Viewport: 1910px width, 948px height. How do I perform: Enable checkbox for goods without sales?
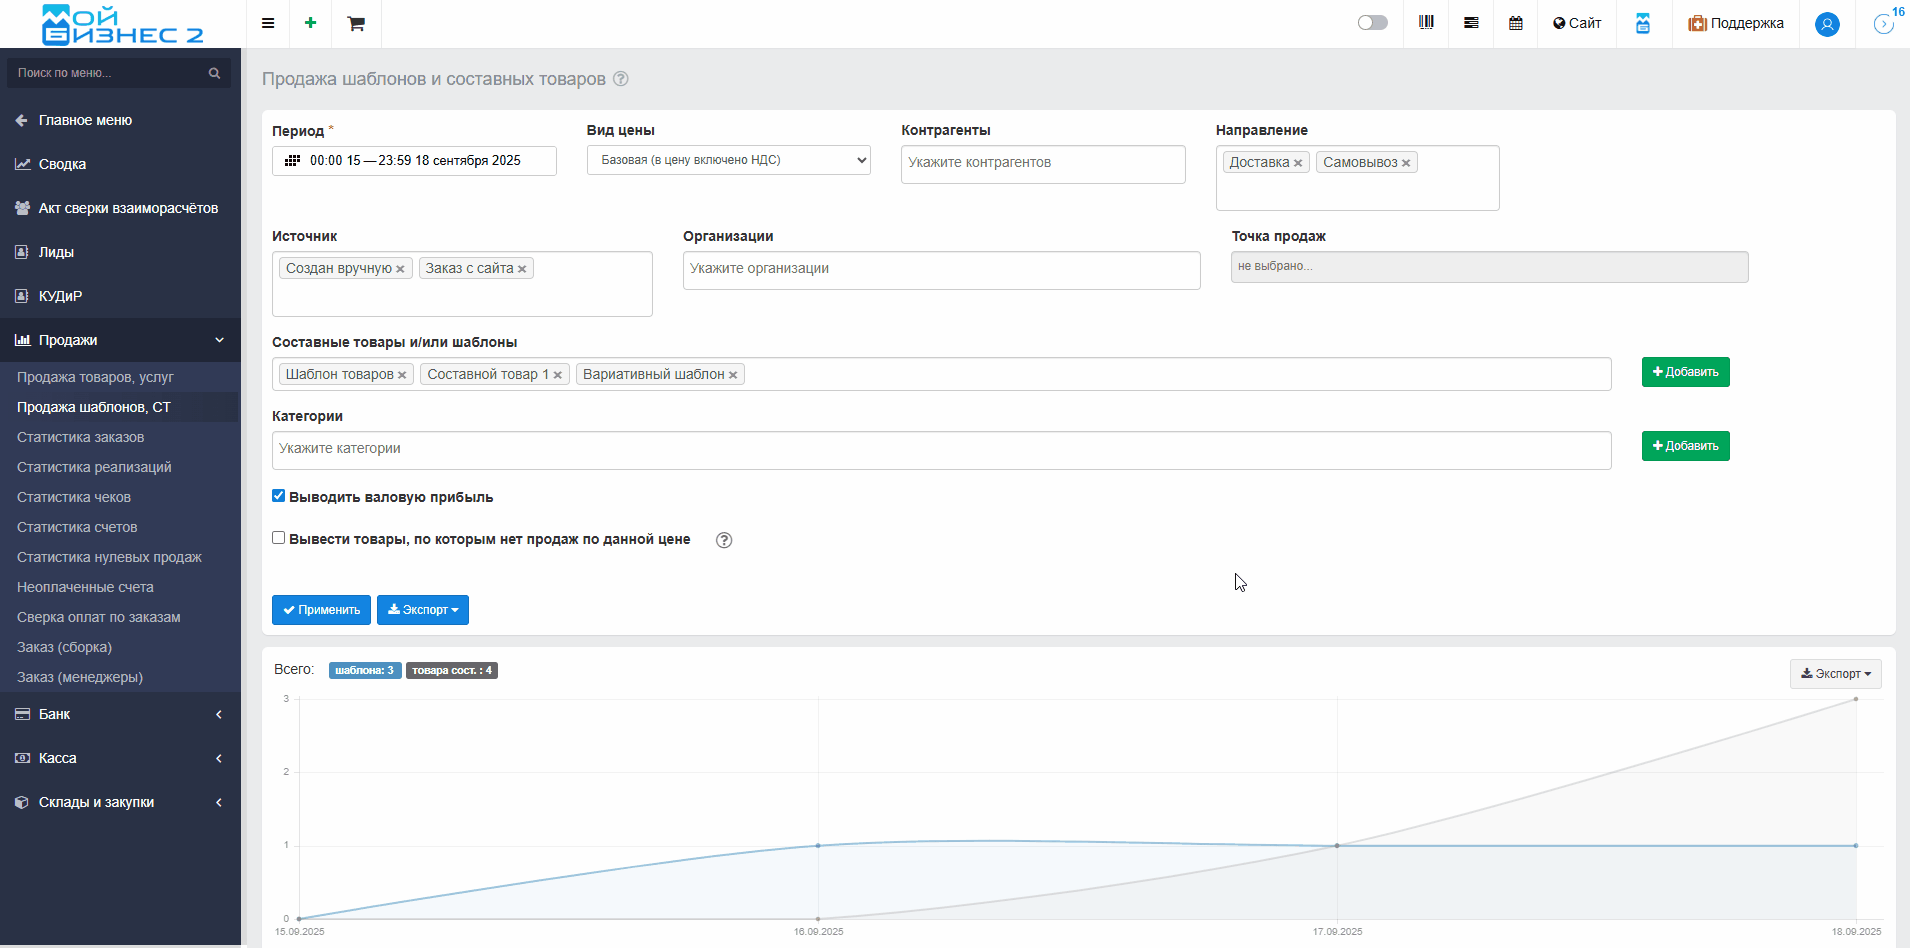point(279,538)
